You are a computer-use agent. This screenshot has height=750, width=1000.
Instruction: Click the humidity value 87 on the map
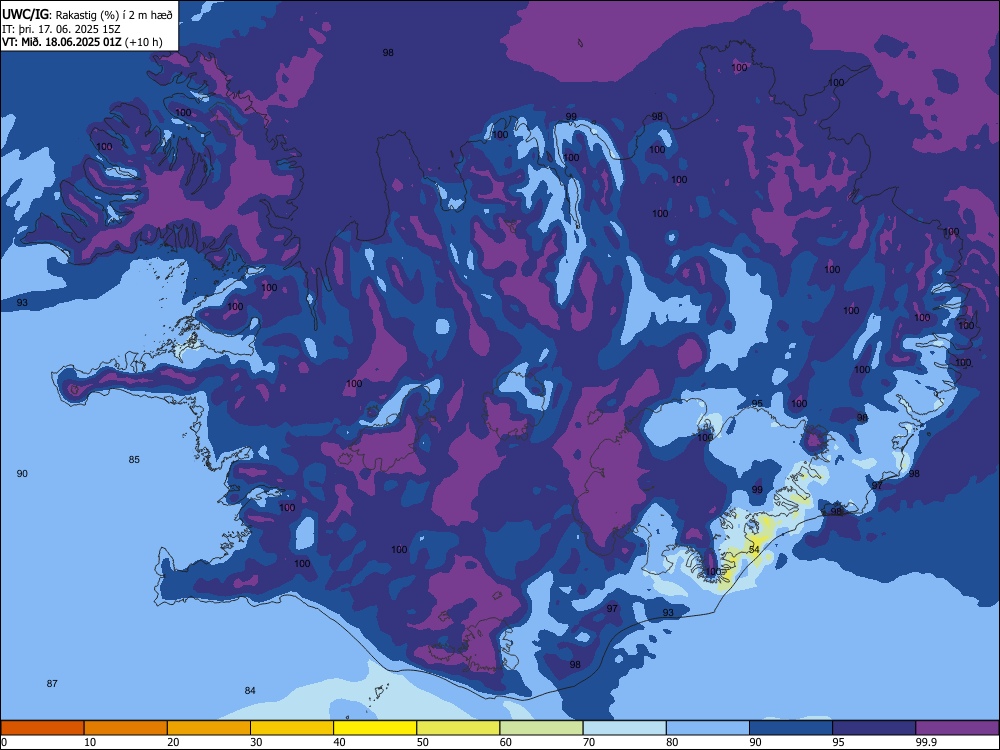[52, 684]
